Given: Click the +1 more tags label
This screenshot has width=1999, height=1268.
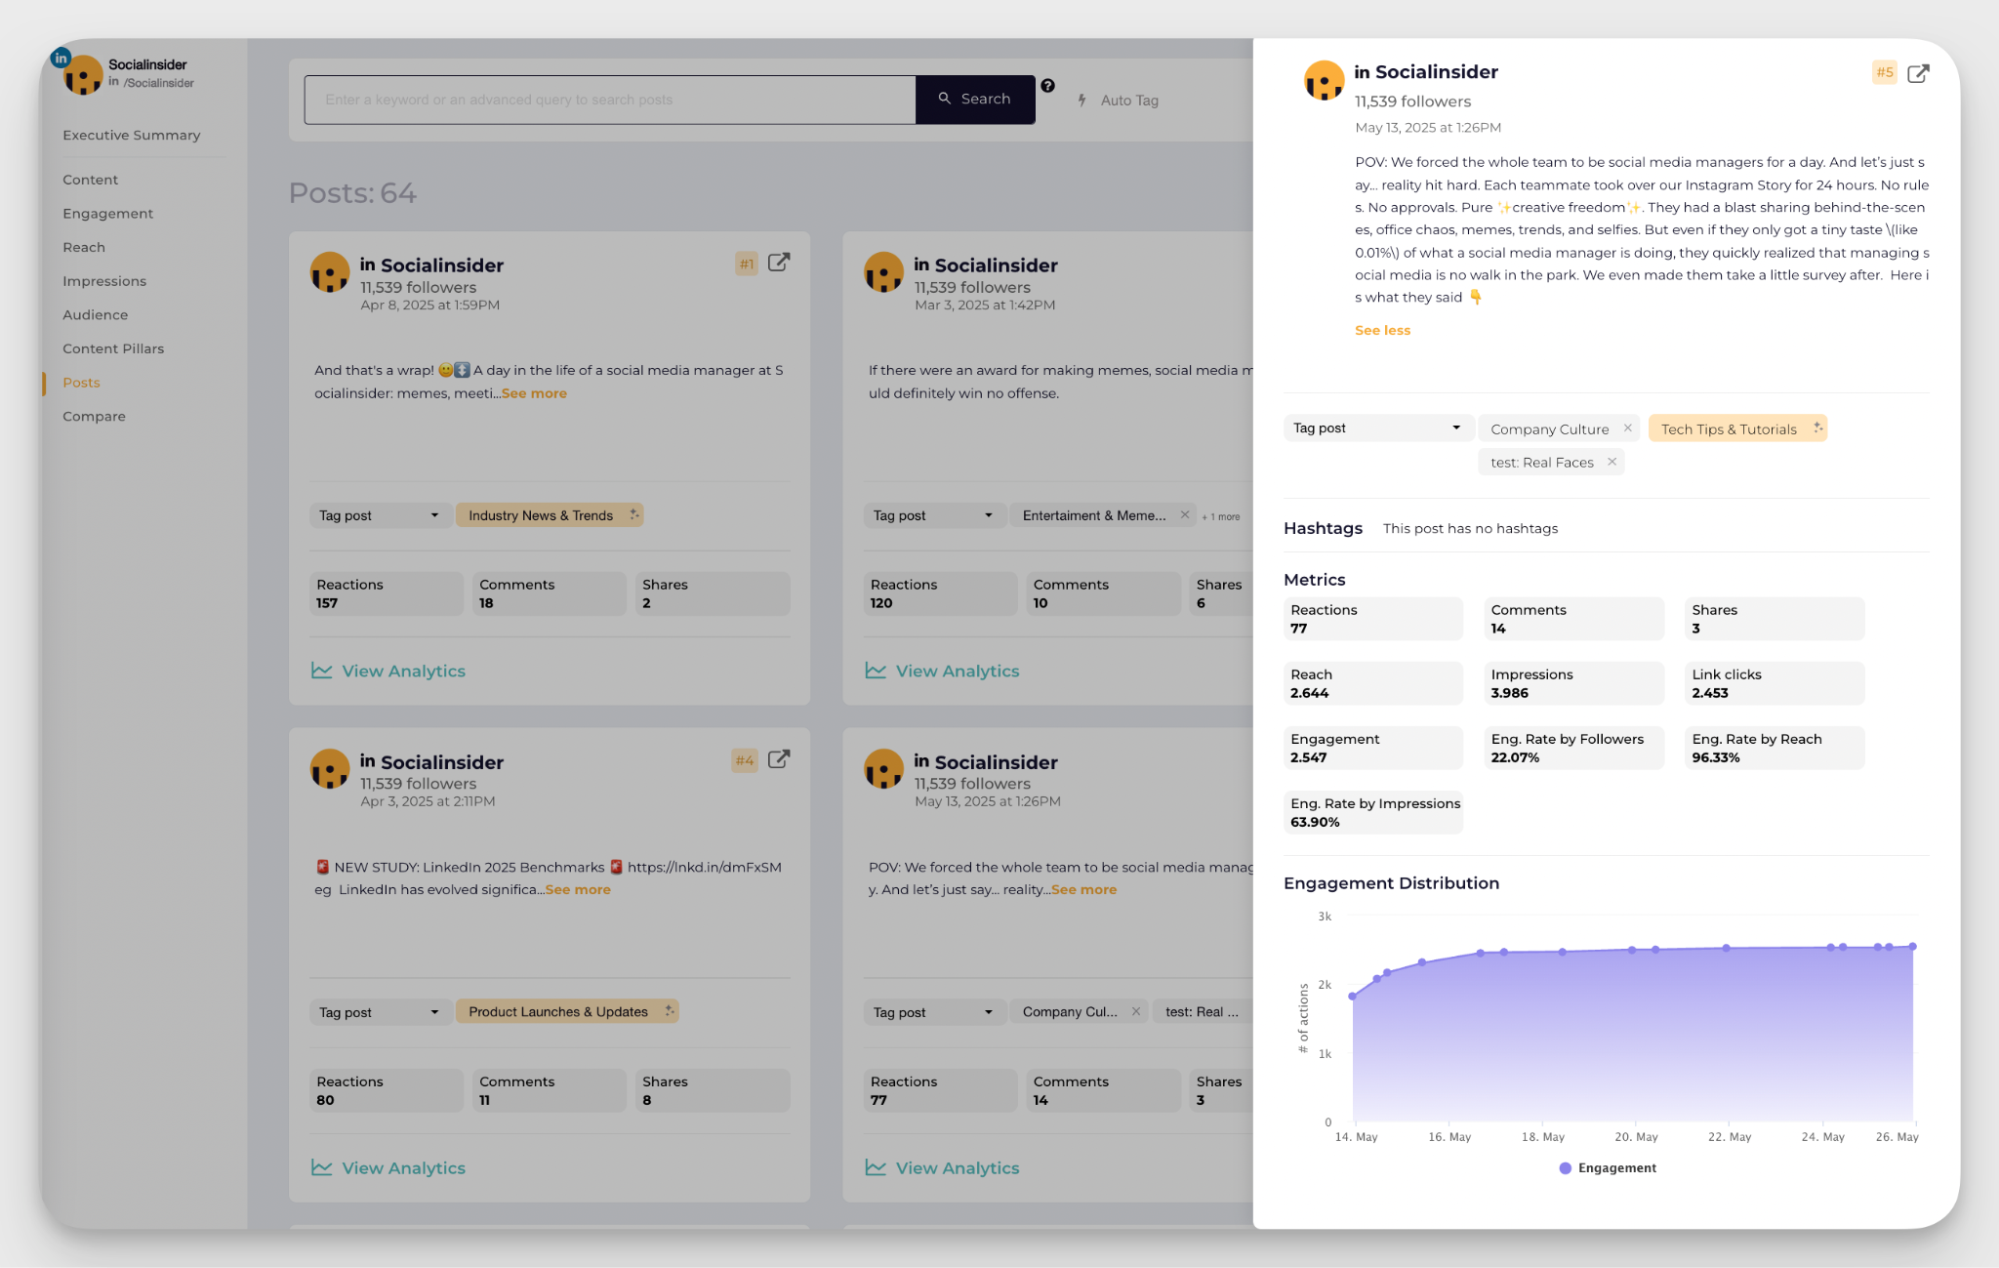Looking at the screenshot, I should point(1221,516).
